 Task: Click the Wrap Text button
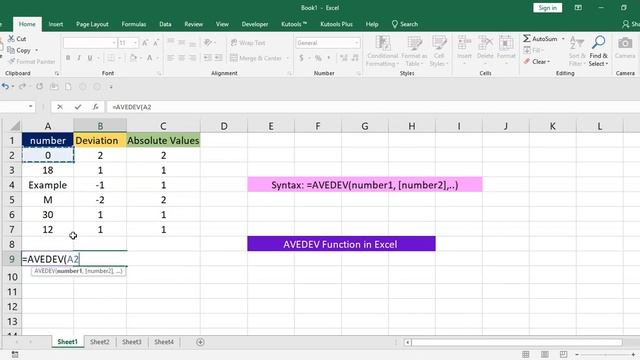click(248, 43)
